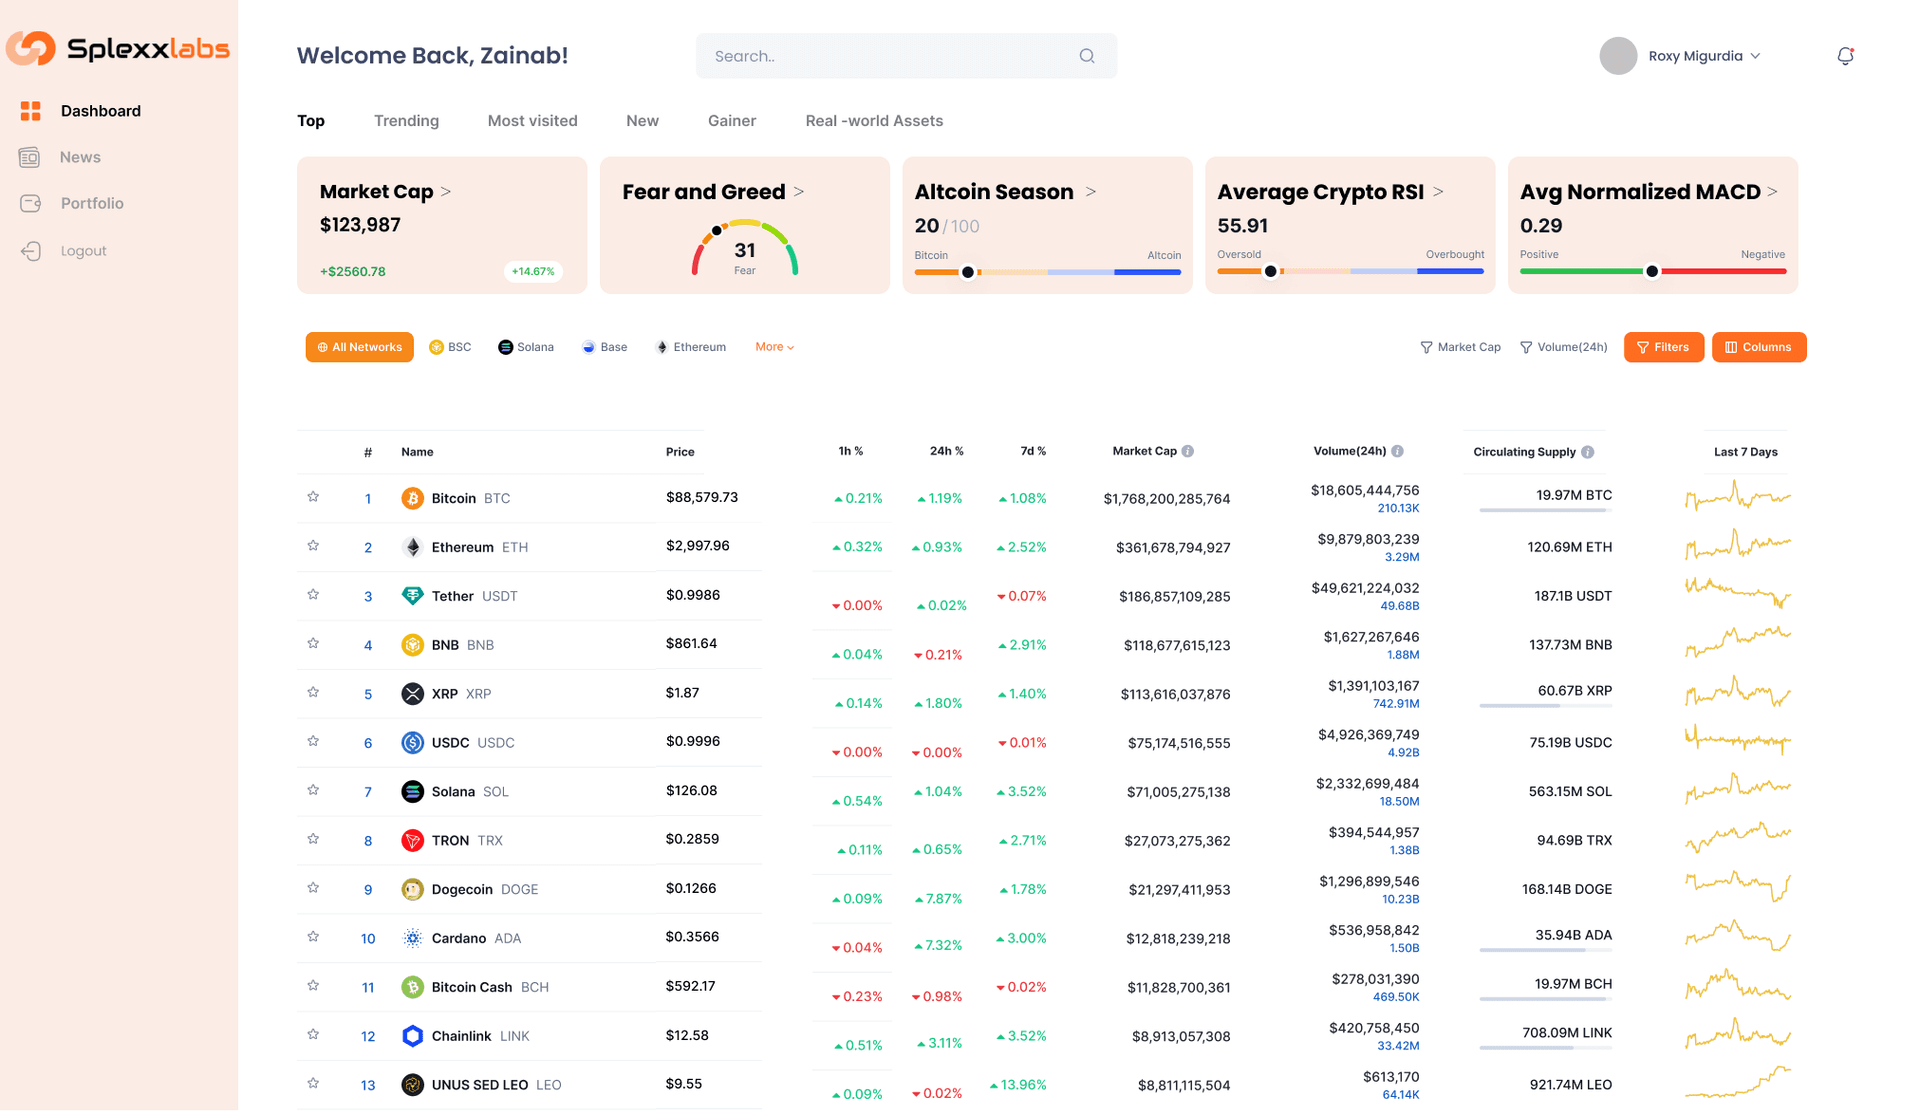
Task: Click Avg Normalized MACD slider handle
Action: pos(1652,272)
